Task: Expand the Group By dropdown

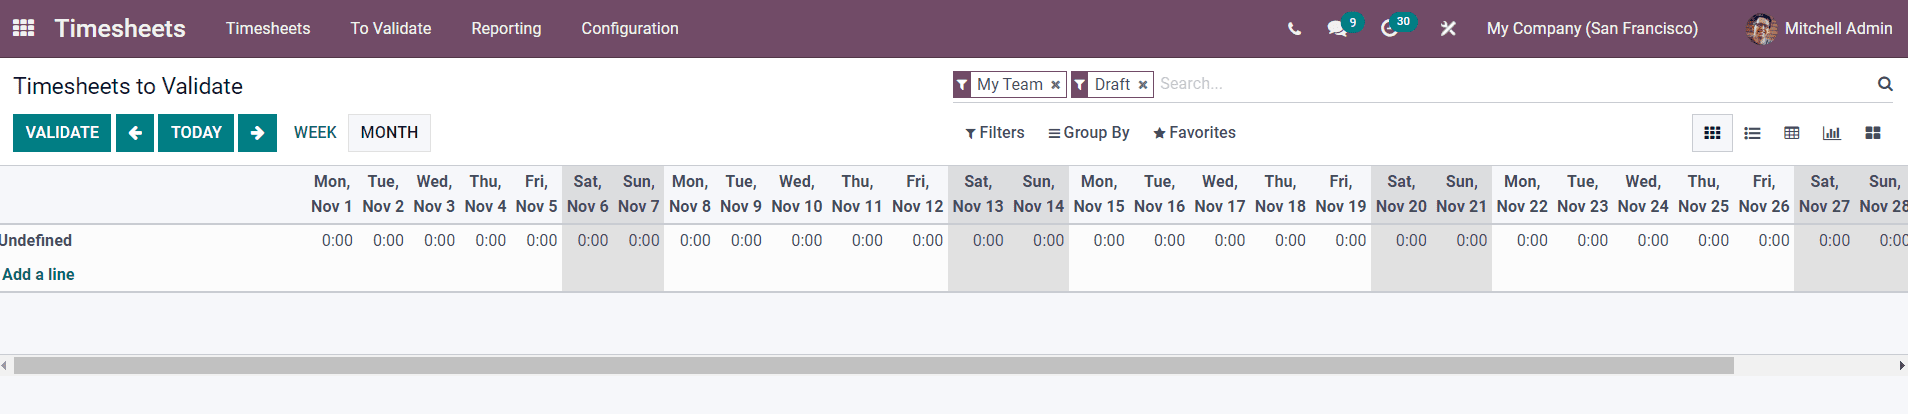Action: 1089,133
